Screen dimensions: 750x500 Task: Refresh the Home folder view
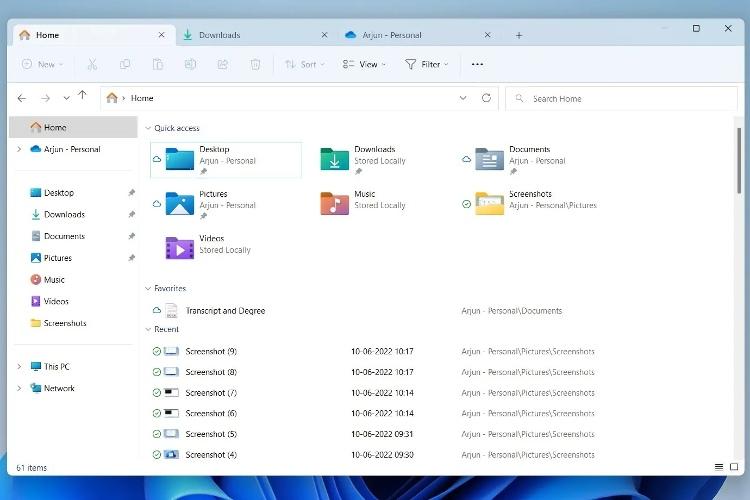(486, 98)
